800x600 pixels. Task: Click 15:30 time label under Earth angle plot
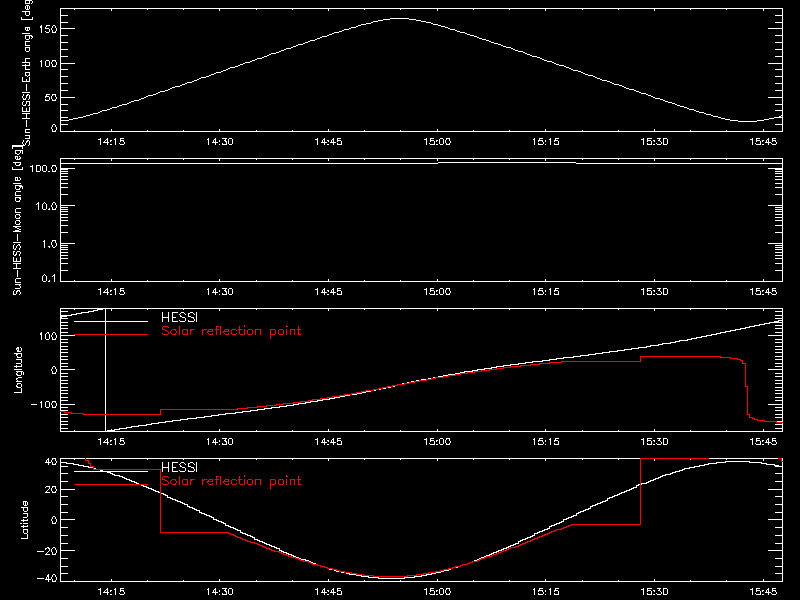point(655,141)
